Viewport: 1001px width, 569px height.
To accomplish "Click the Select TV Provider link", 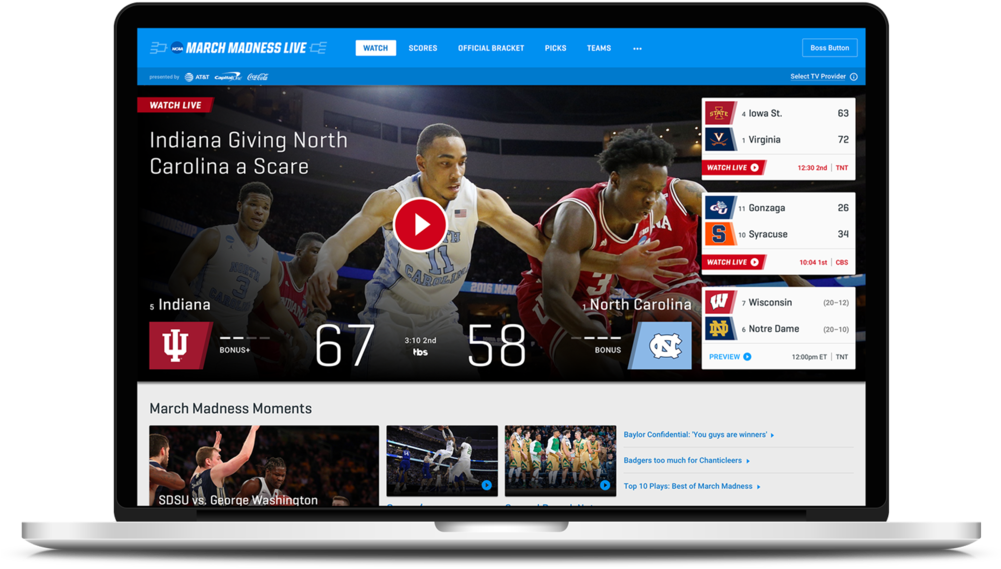I will tap(818, 77).
